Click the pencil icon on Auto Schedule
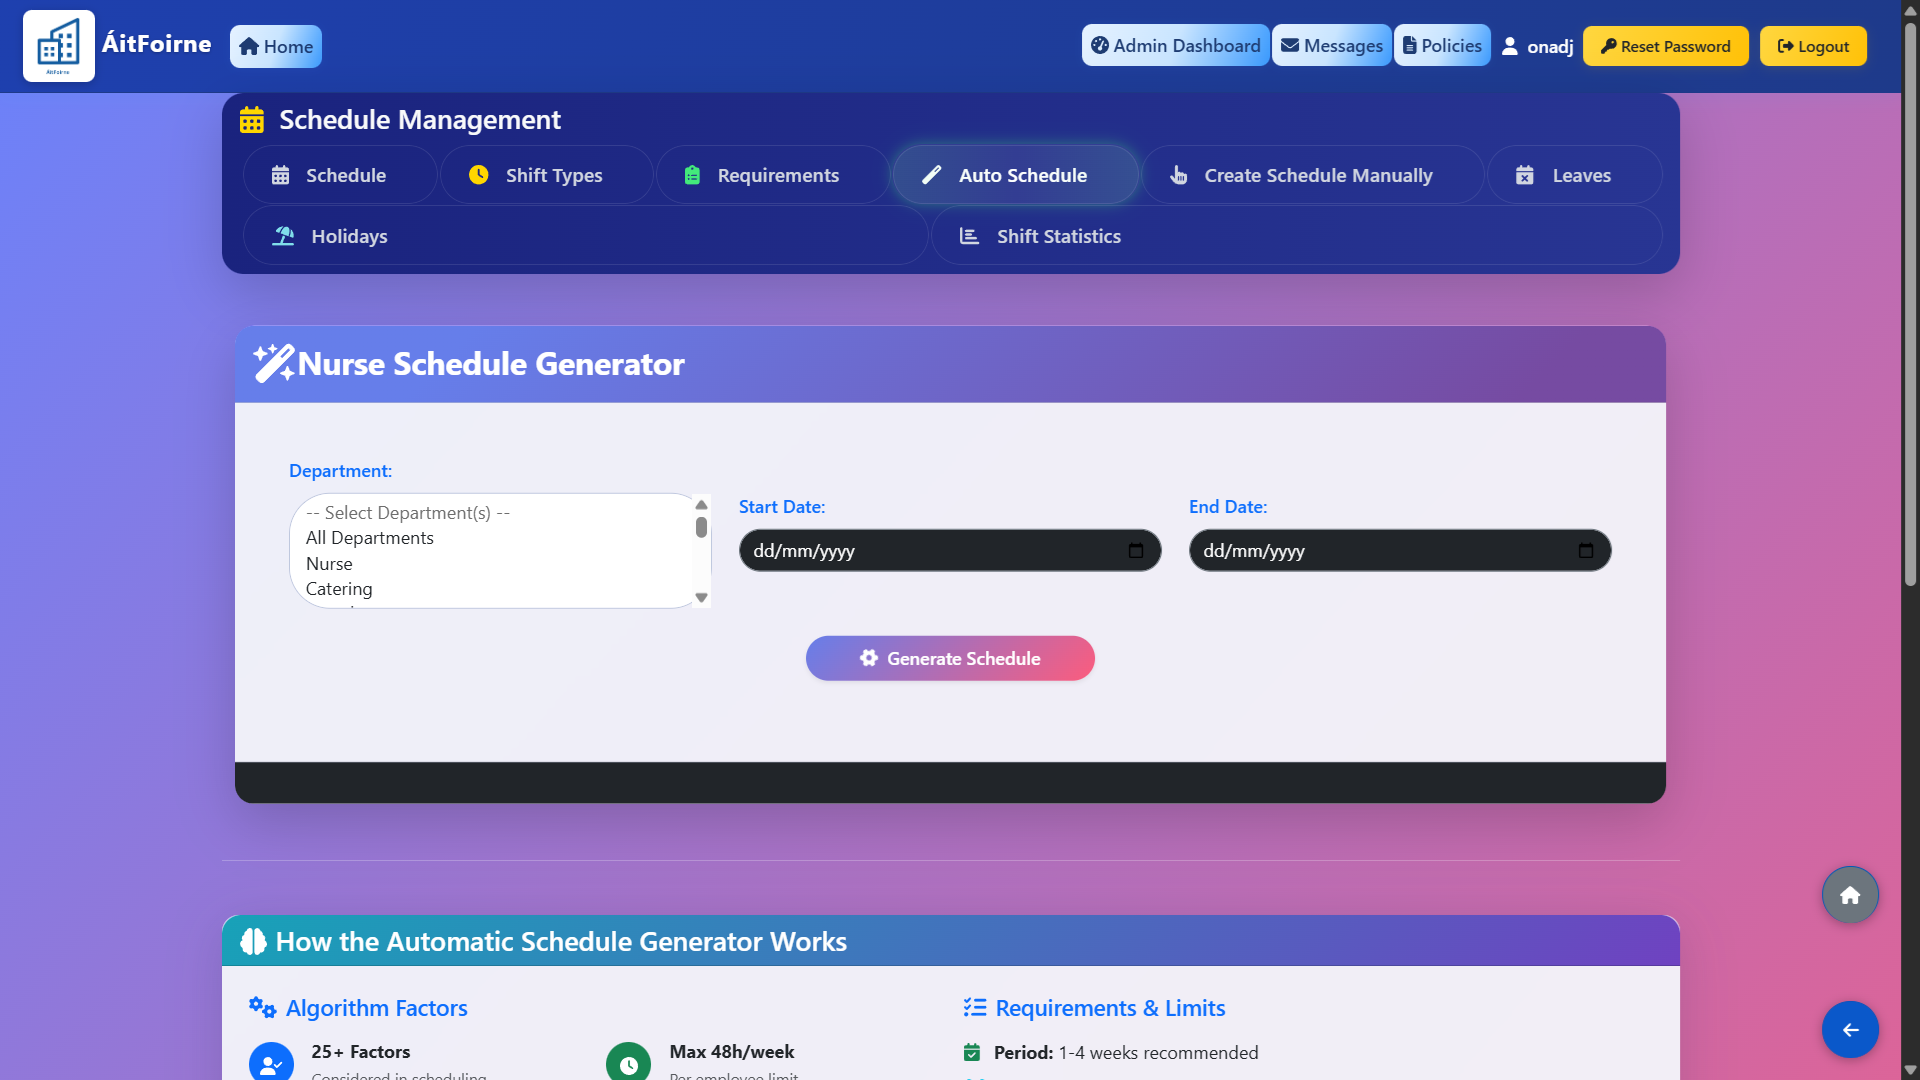The image size is (1920, 1080). (930, 174)
